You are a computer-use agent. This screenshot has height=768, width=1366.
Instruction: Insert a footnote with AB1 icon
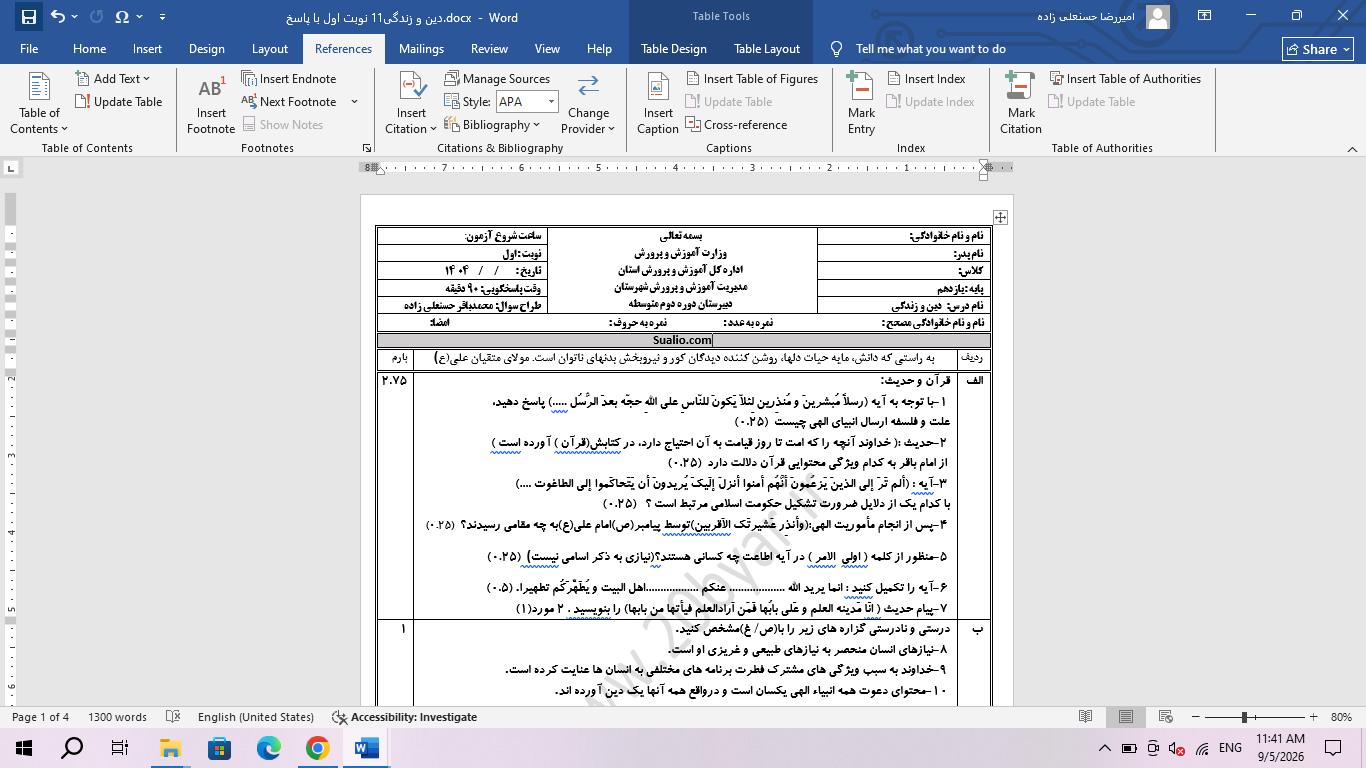[211, 89]
